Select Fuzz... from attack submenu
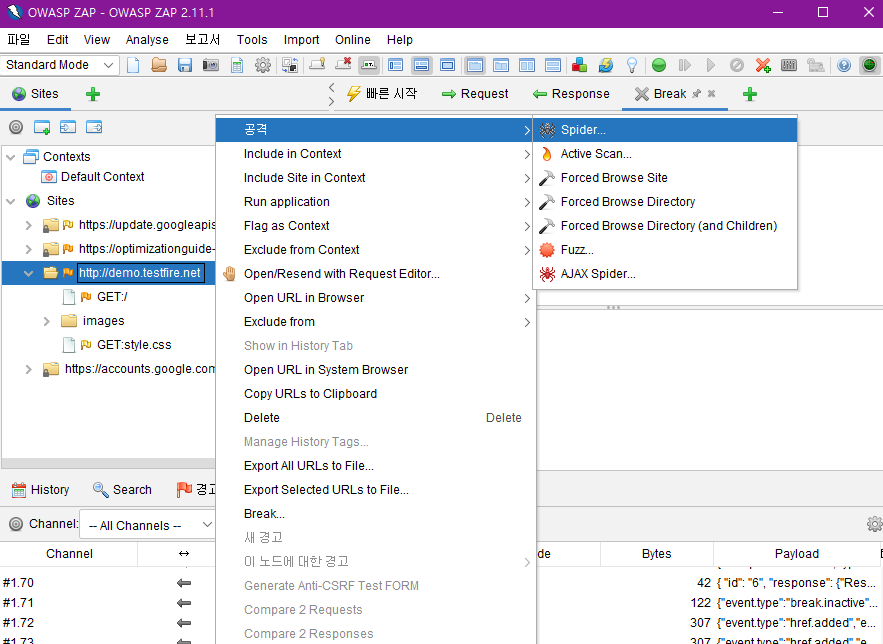The width and height of the screenshot is (883, 644). tap(665, 250)
